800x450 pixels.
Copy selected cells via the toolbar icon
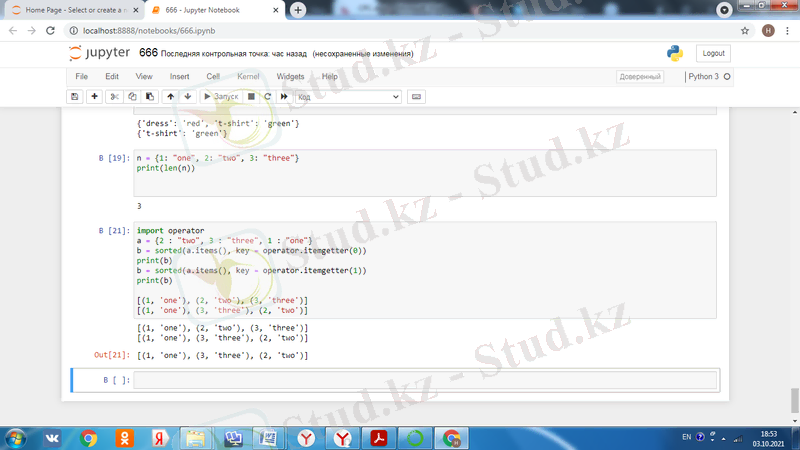coord(132,96)
